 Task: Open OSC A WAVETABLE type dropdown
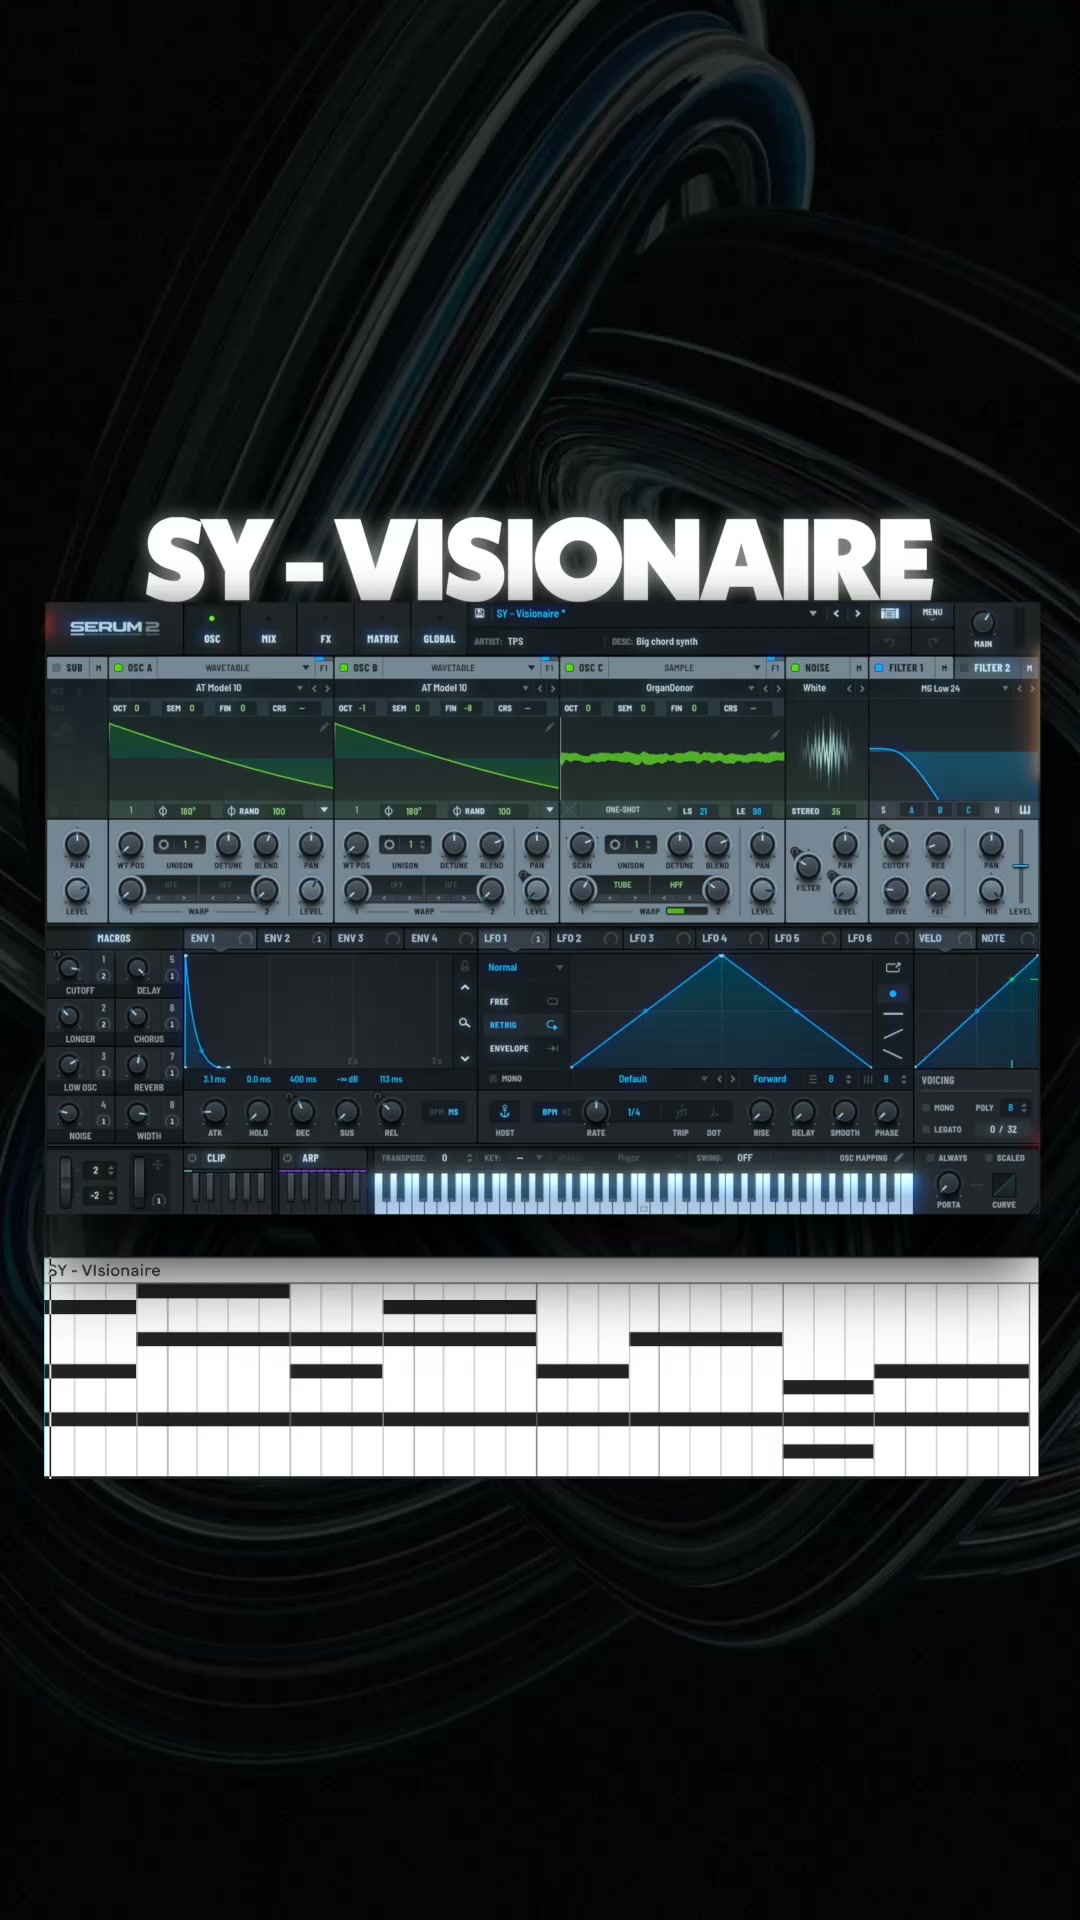pyautogui.click(x=305, y=668)
